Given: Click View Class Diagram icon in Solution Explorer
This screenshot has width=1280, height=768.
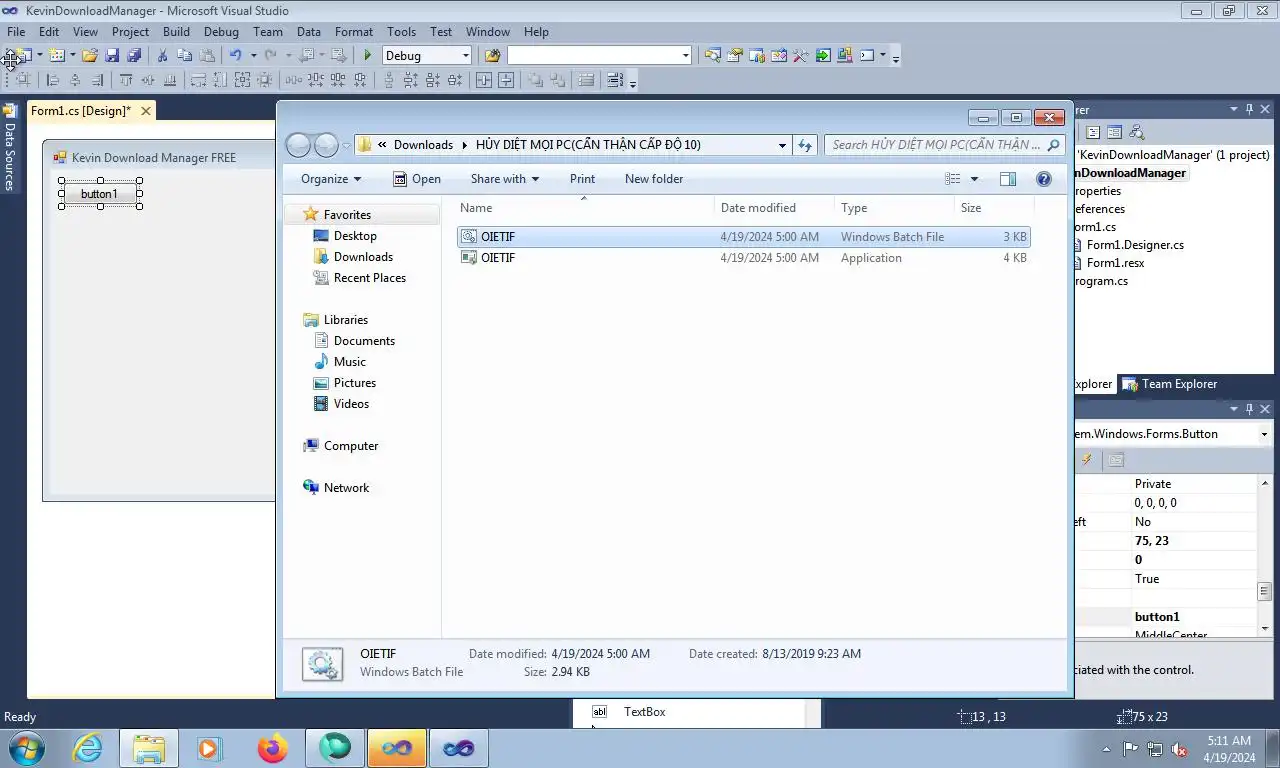Looking at the screenshot, I should click(x=1136, y=132).
